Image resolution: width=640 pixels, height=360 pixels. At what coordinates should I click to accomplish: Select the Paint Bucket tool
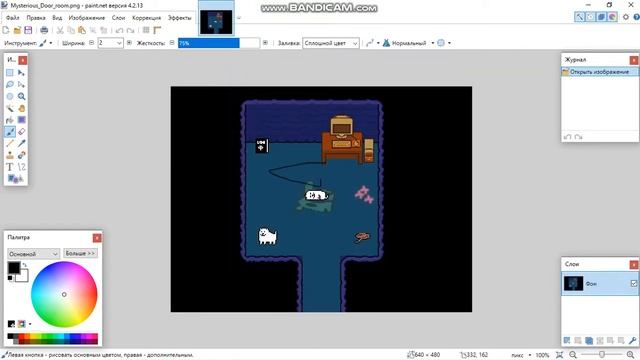(10, 120)
